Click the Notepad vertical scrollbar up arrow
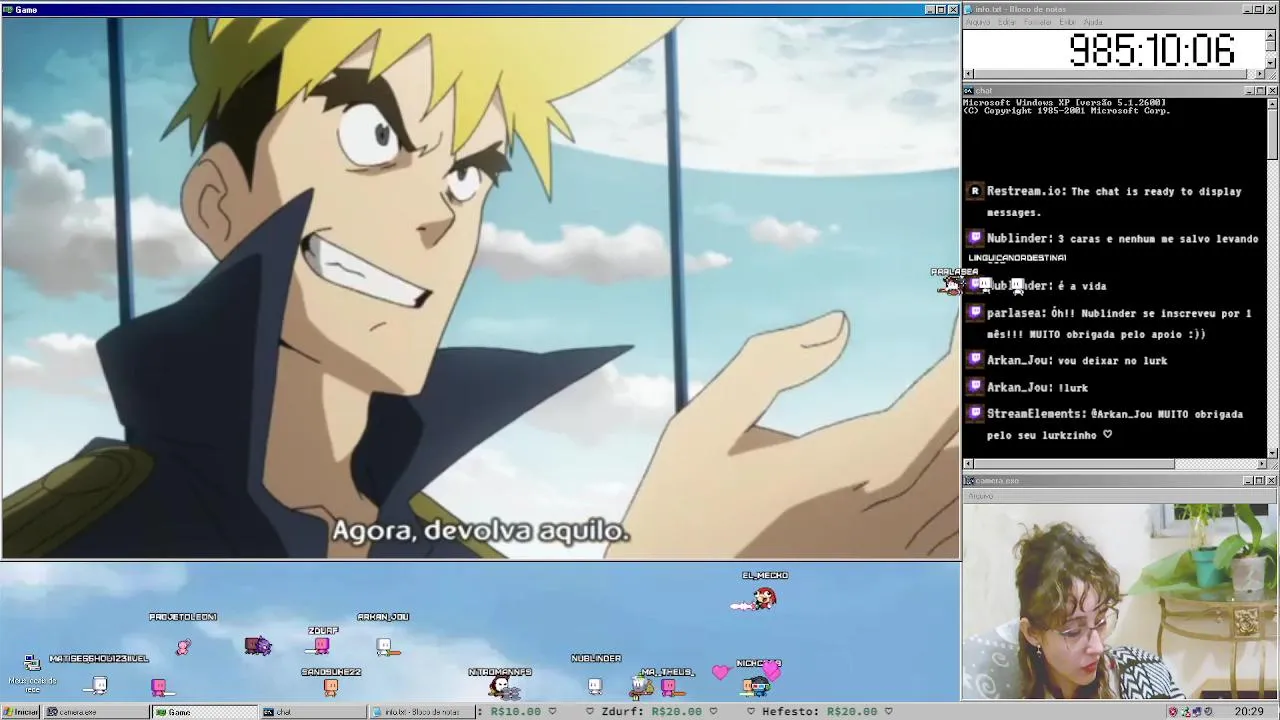Viewport: 1280px width, 720px height. [x=1271, y=35]
